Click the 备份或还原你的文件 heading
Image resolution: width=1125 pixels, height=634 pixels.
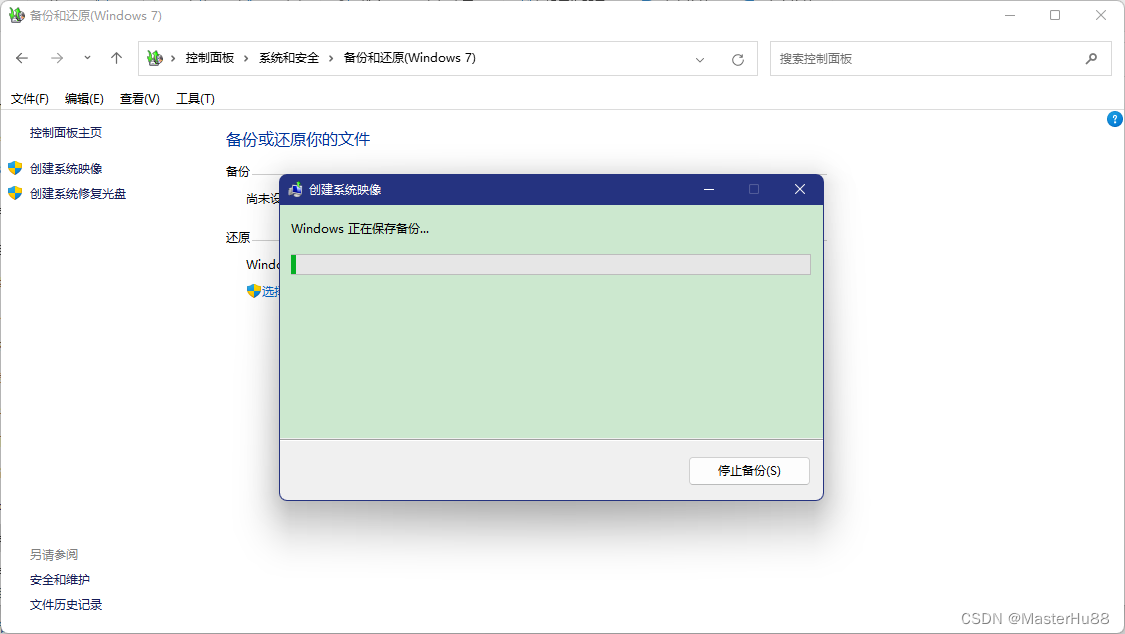[298, 139]
